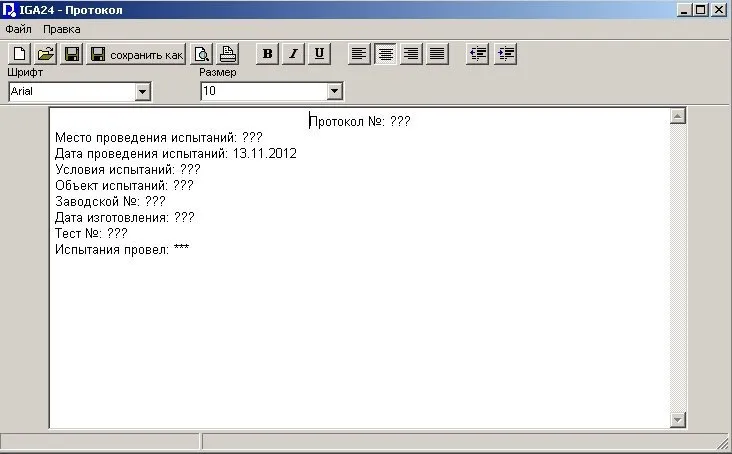Image resolution: width=732 pixels, height=454 pixels.
Task: Open the Правка menu
Action: (62, 29)
